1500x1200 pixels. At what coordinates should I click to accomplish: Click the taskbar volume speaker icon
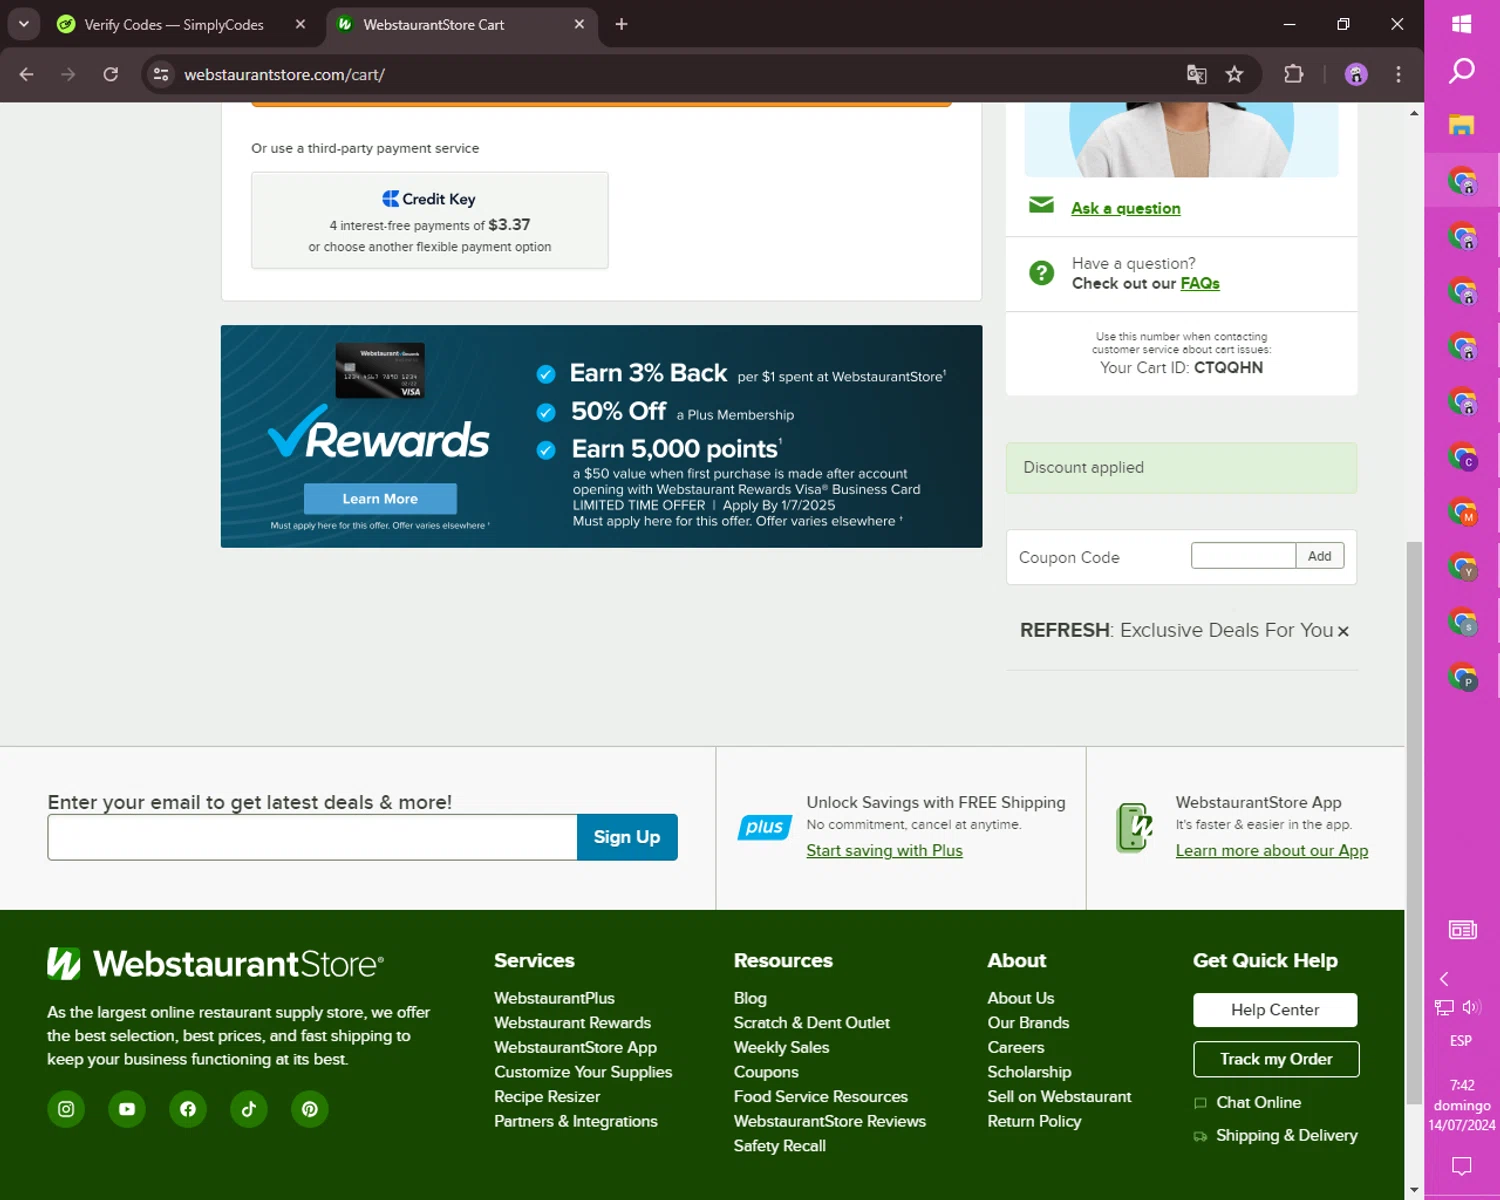pyautogui.click(x=1472, y=1007)
